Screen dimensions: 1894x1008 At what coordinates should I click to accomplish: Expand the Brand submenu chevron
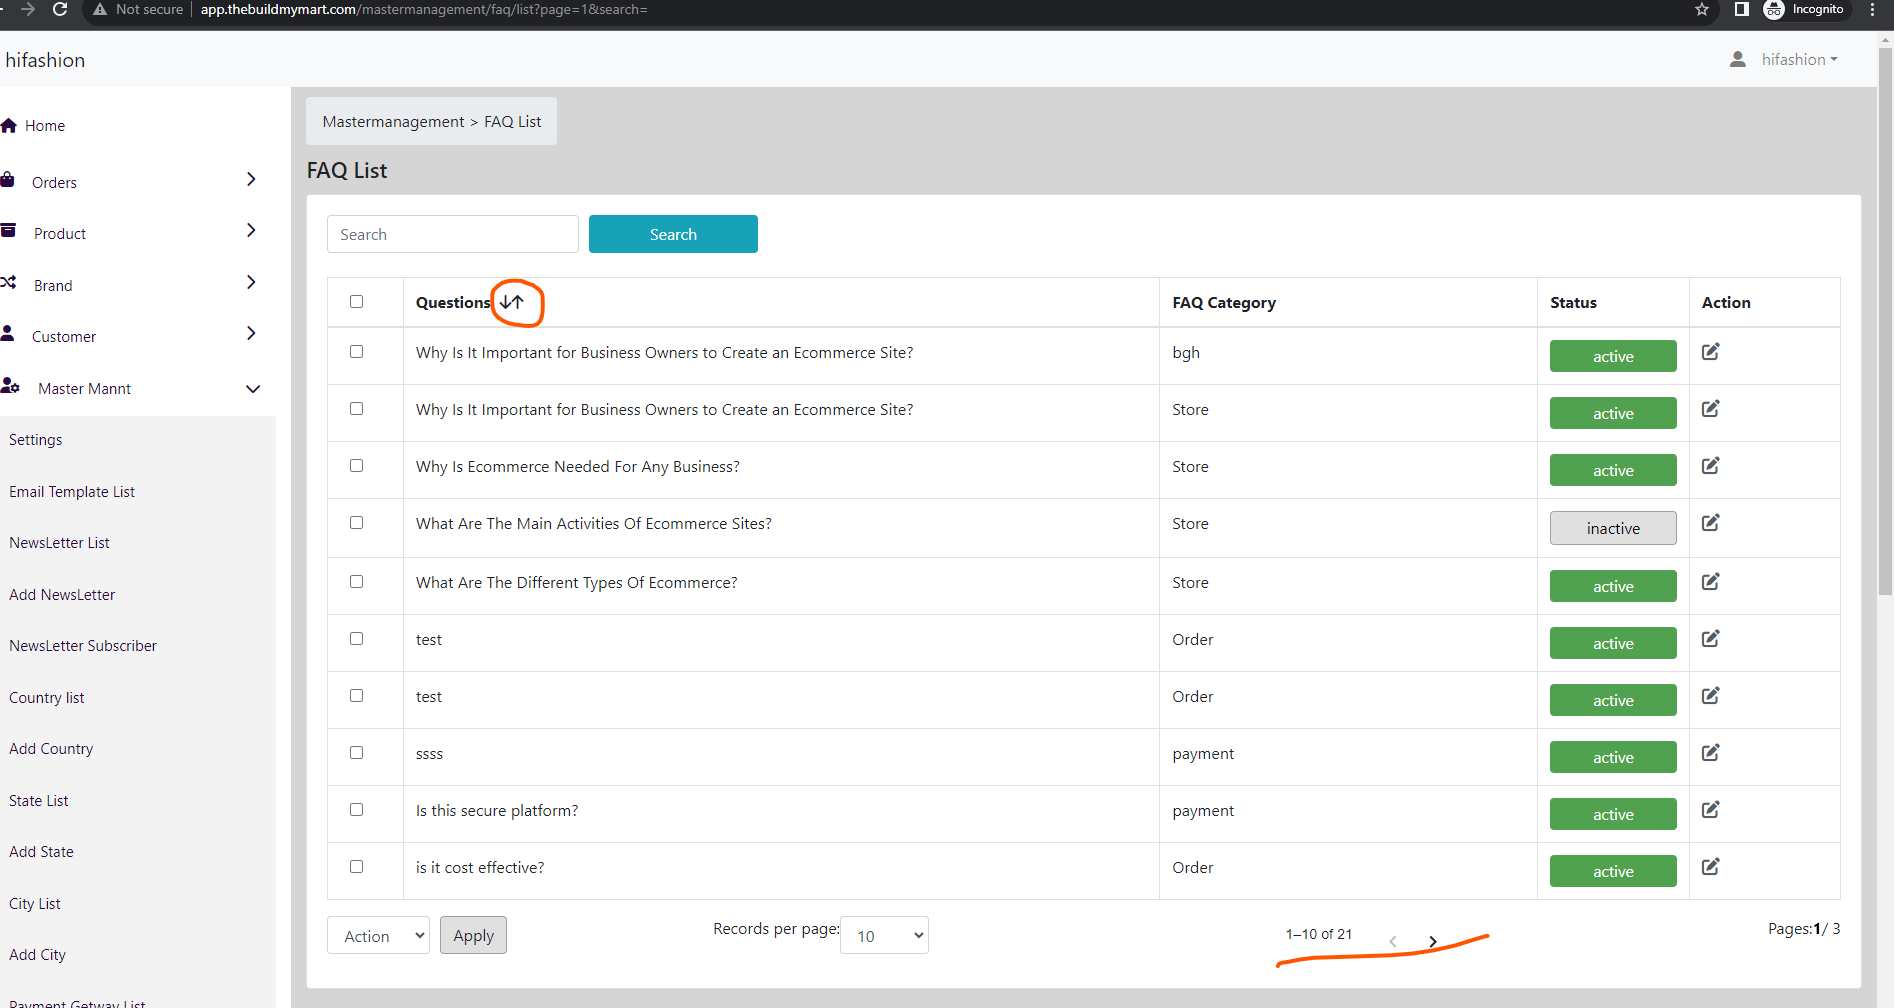point(251,282)
